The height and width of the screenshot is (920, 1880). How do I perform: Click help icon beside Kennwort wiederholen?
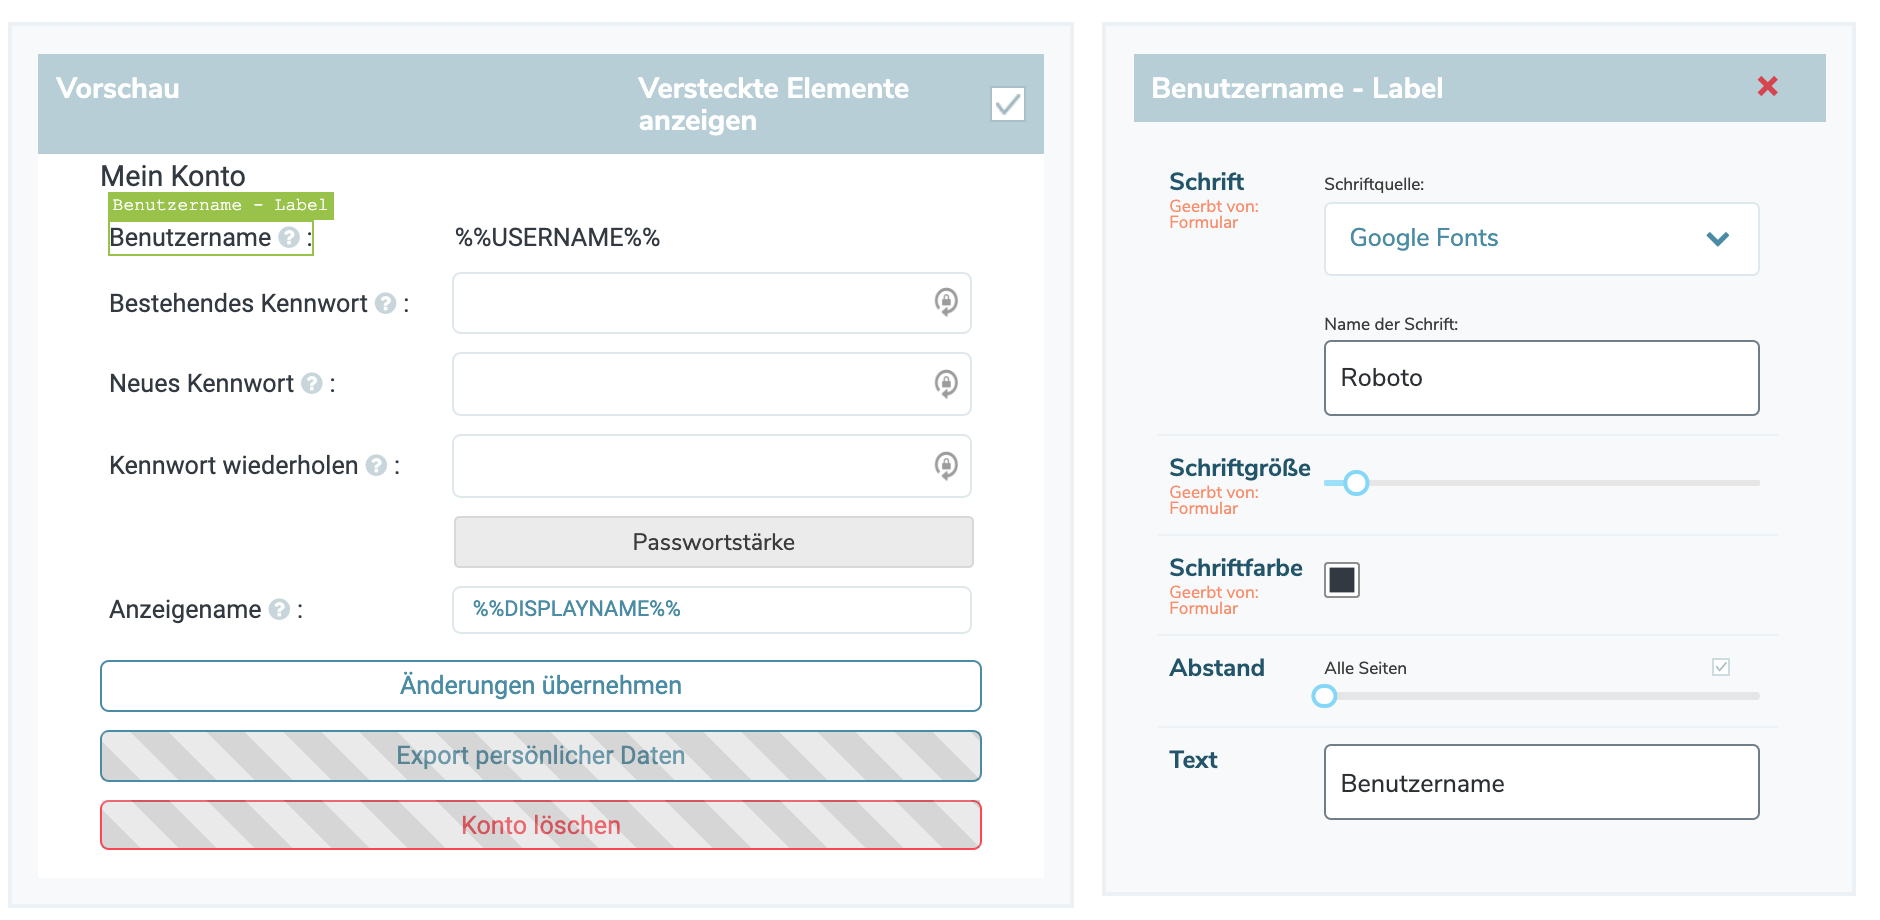click(x=376, y=466)
